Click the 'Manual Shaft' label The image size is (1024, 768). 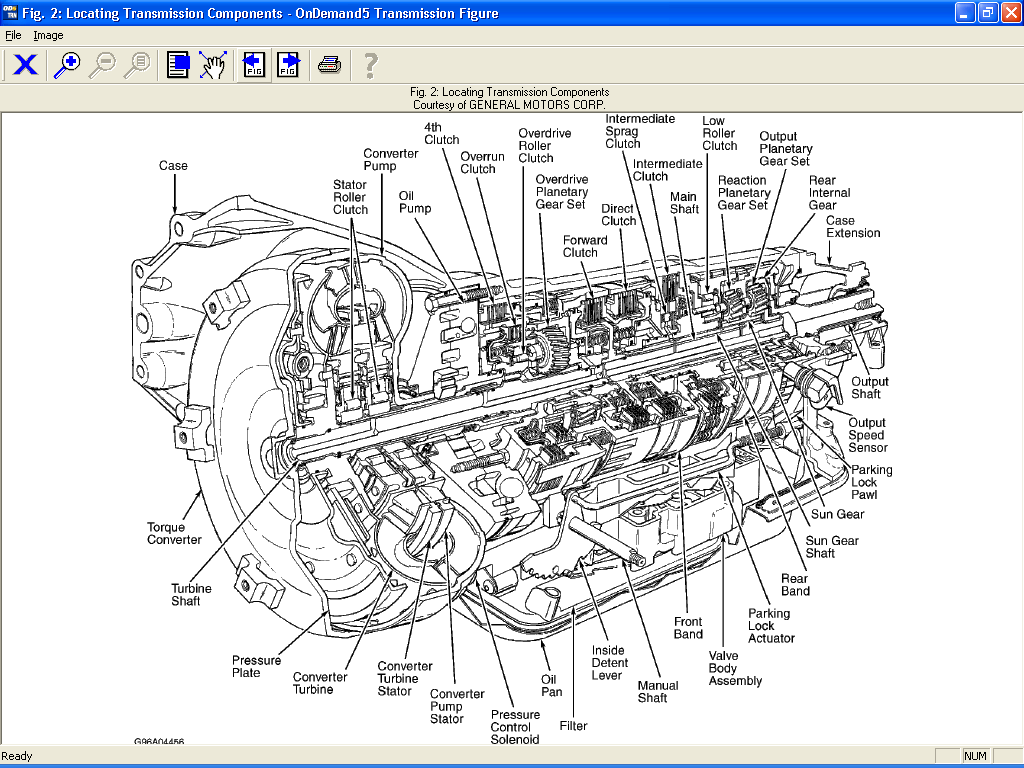coord(658,692)
